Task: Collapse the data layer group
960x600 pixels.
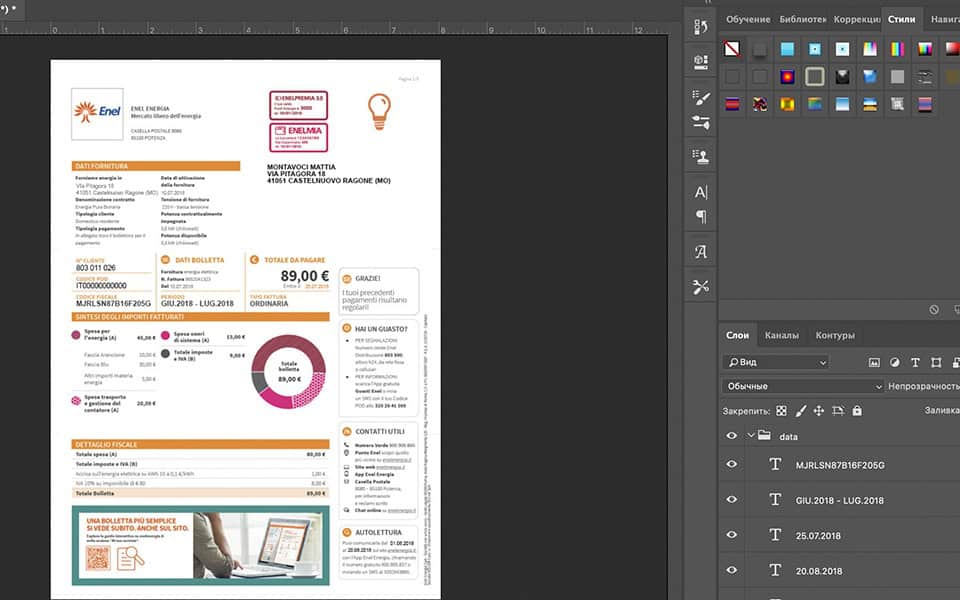Action: (751, 436)
